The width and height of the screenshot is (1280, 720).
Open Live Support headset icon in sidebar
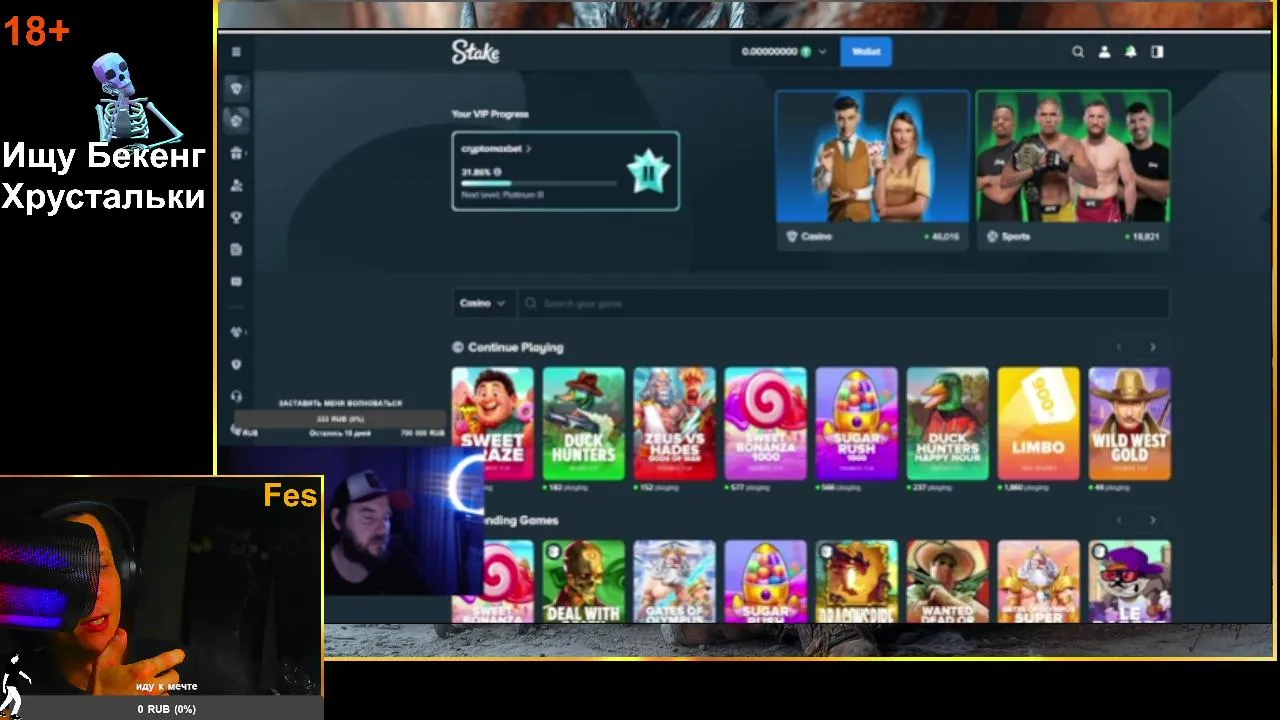tap(236, 396)
